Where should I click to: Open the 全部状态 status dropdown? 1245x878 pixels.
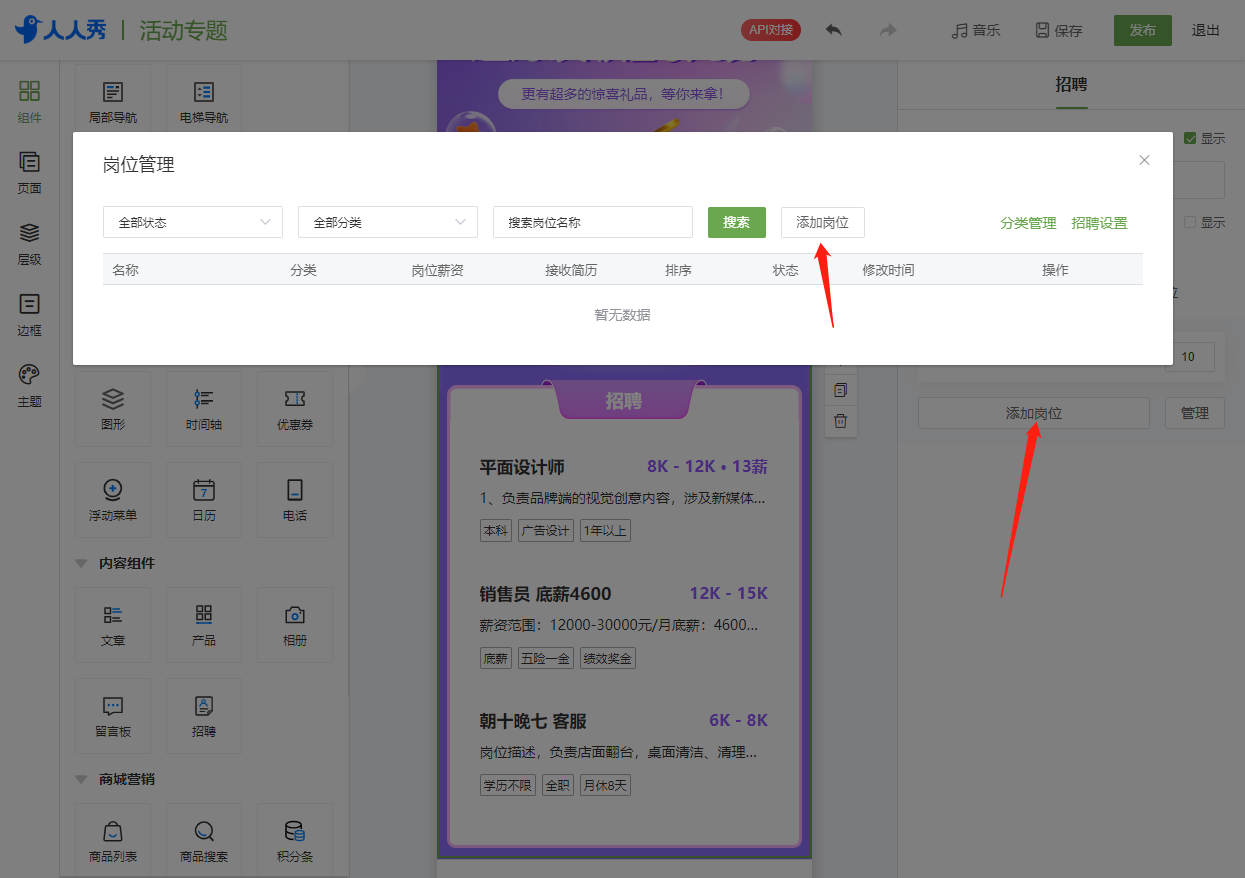tap(193, 222)
